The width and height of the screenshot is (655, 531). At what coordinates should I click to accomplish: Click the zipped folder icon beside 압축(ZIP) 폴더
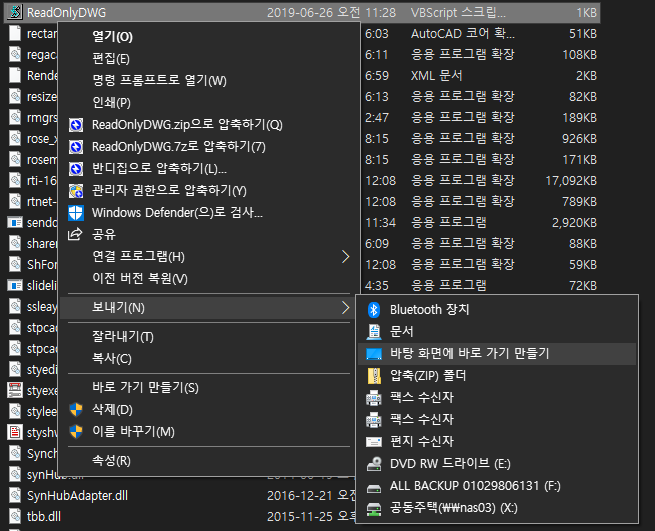374,376
